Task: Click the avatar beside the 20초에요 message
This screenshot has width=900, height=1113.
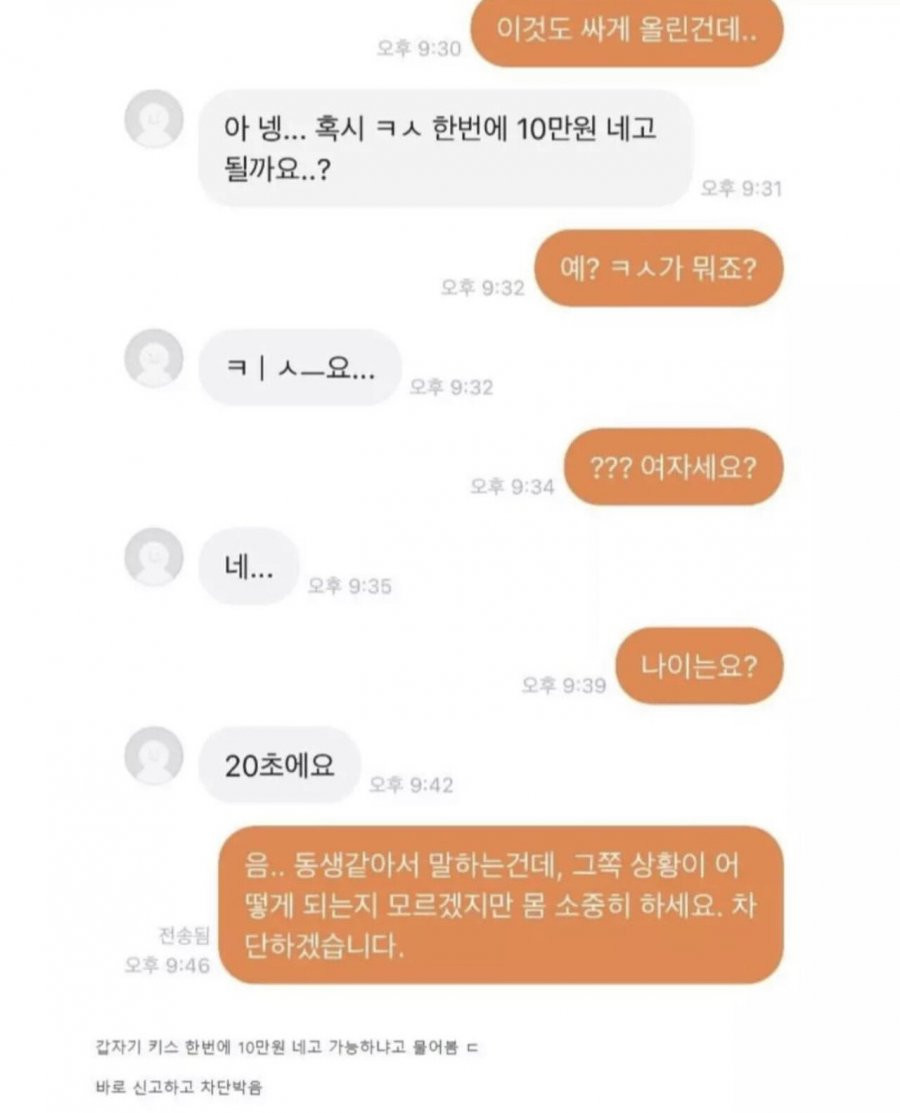Action: pyautogui.click(x=154, y=755)
